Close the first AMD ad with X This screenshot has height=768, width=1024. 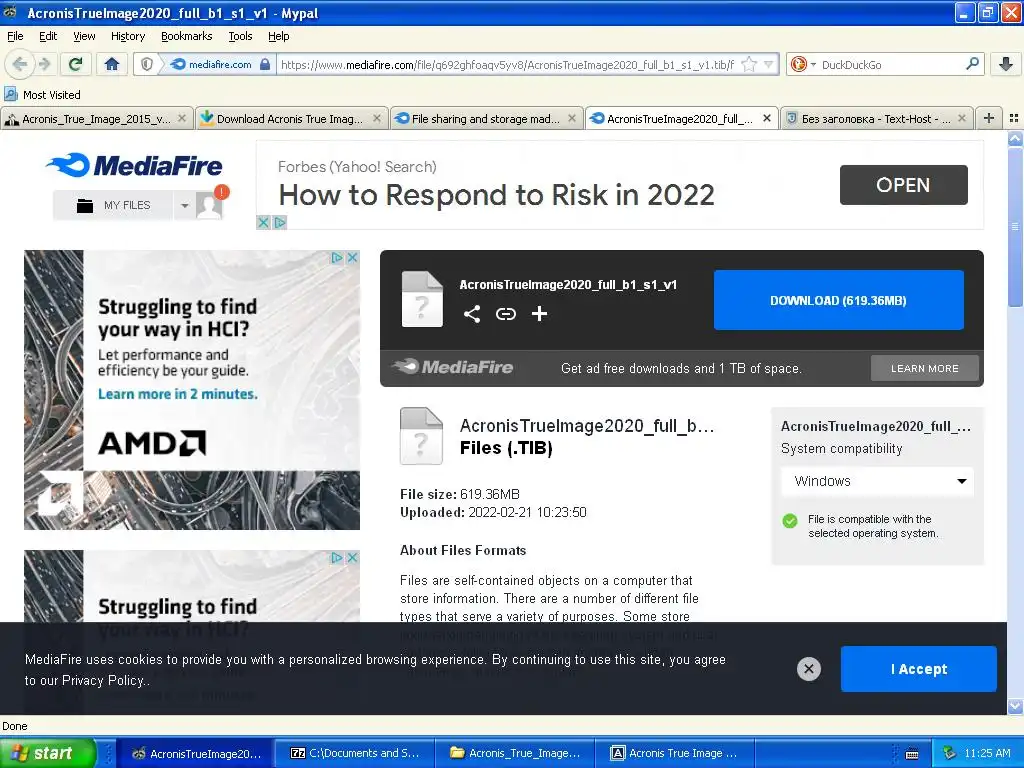(352, 257)
